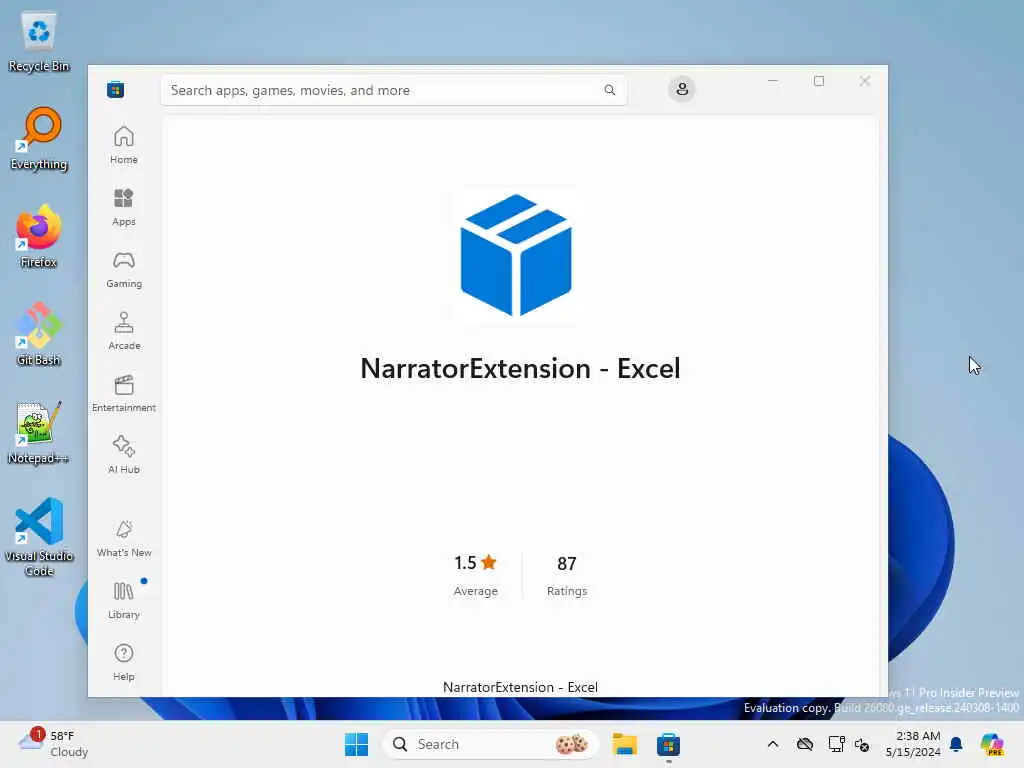The height and width of the screenshot is (768, 1024).
Task: Open the user account profile button
Action: click(x=682, y=89)
